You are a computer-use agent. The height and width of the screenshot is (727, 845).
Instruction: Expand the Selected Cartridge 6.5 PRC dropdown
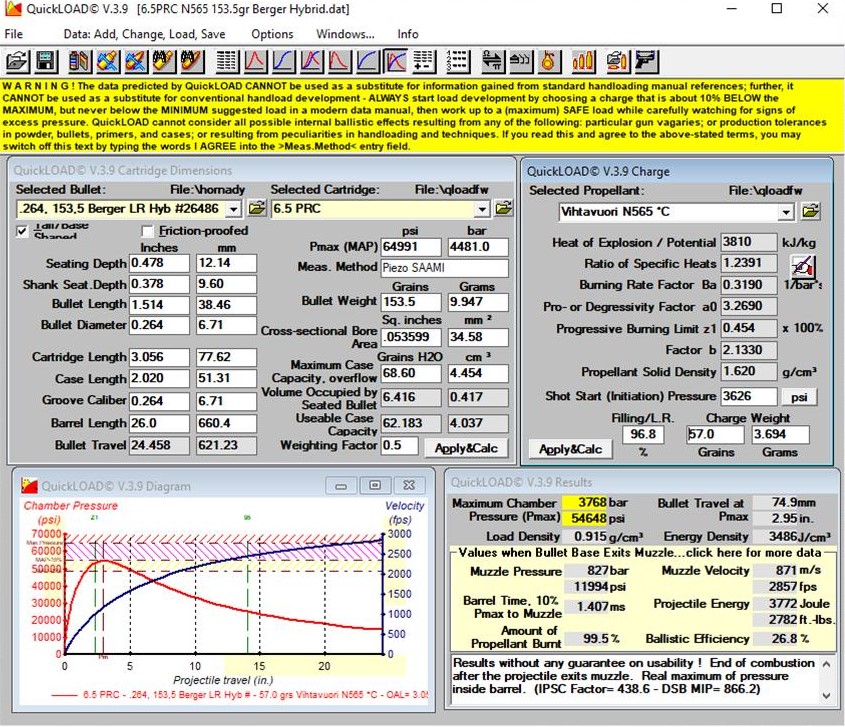[482, 209]
